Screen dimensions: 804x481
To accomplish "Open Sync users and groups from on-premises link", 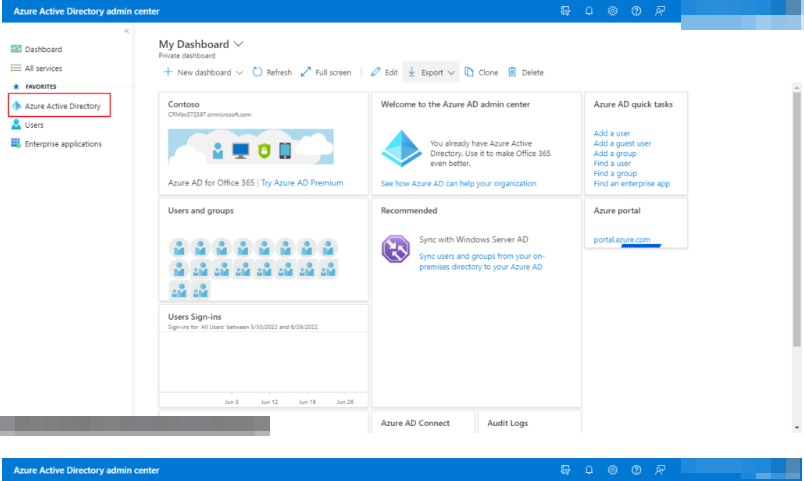I will click(x=481, y=262).
